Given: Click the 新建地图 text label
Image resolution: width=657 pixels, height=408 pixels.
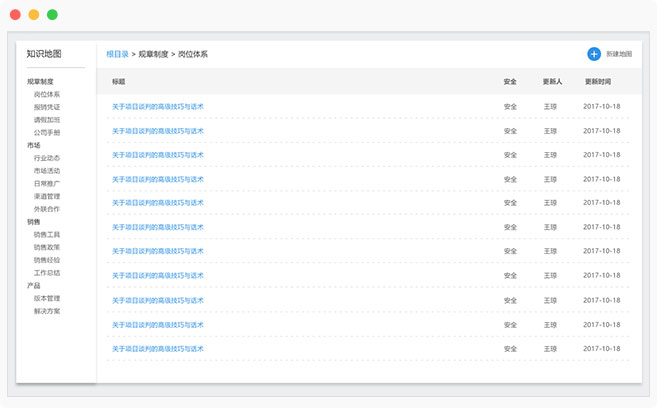Looking at the screenshot, I should click(x=619, y=55).
